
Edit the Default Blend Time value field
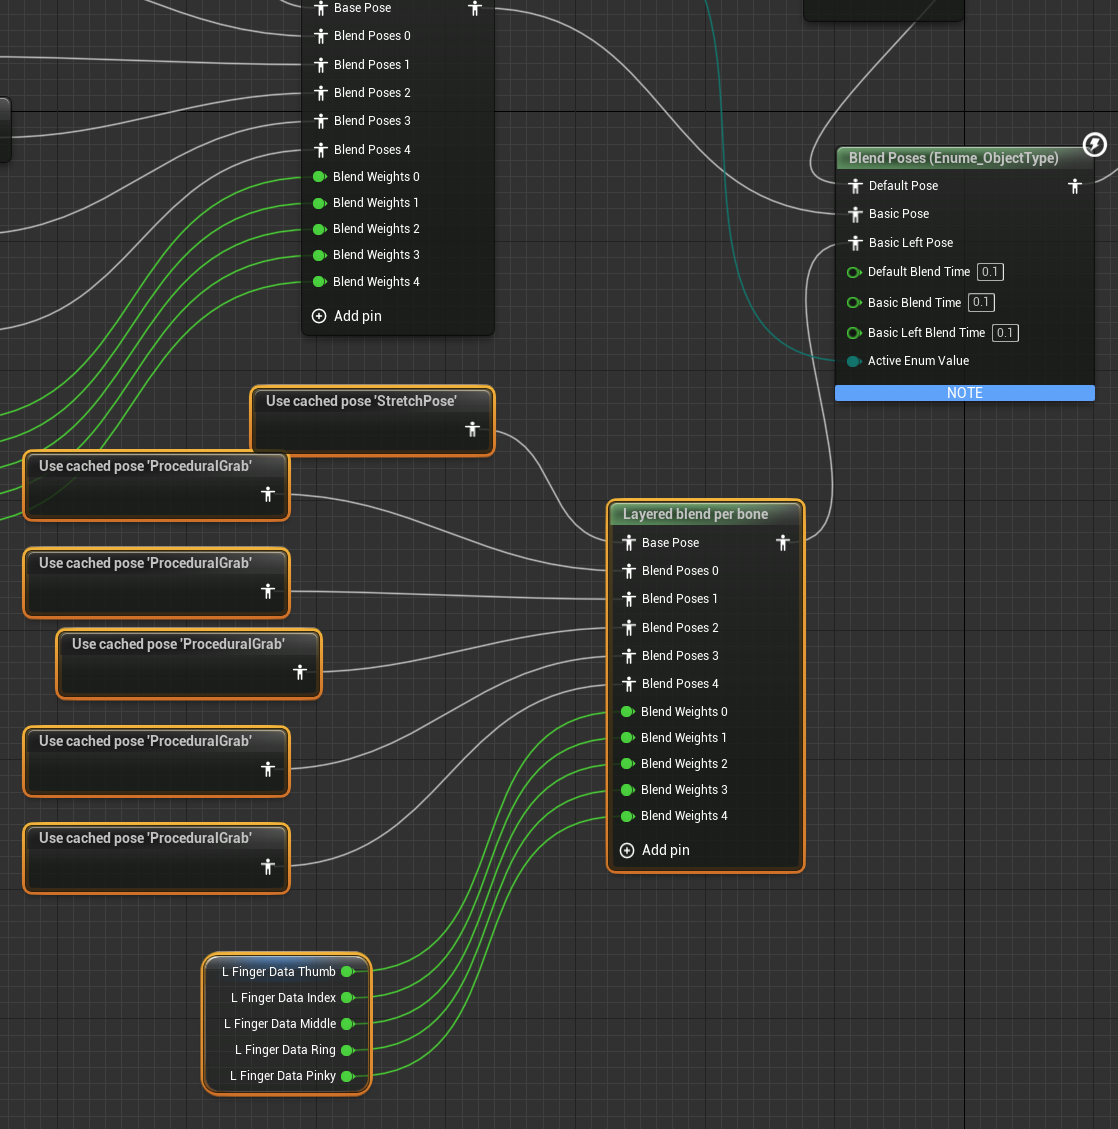(x=990, y=271)
